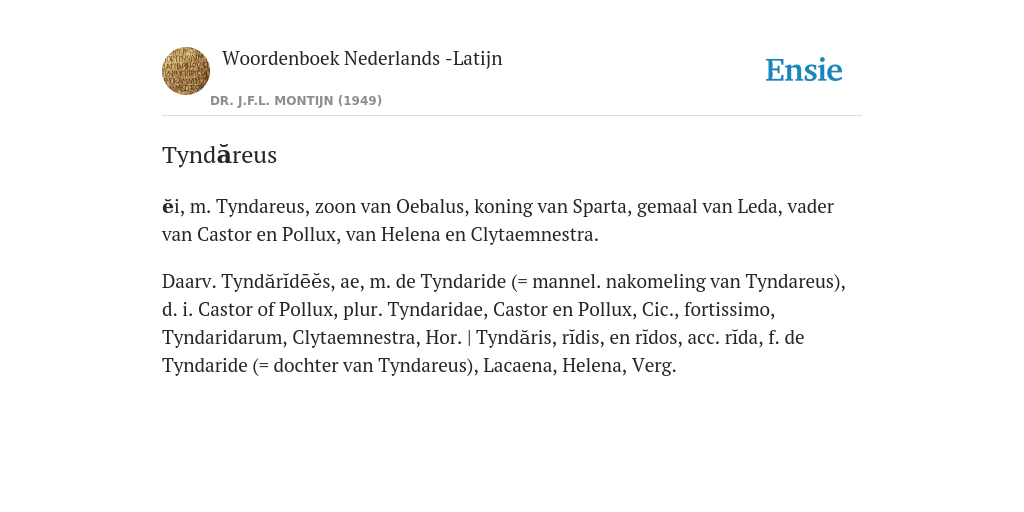Screen dimensions: 1024x512
Task: Select the author line DR. J.F.L. MONTIJN (1949)
Action: pyautogui.click(x=296, y=101)
